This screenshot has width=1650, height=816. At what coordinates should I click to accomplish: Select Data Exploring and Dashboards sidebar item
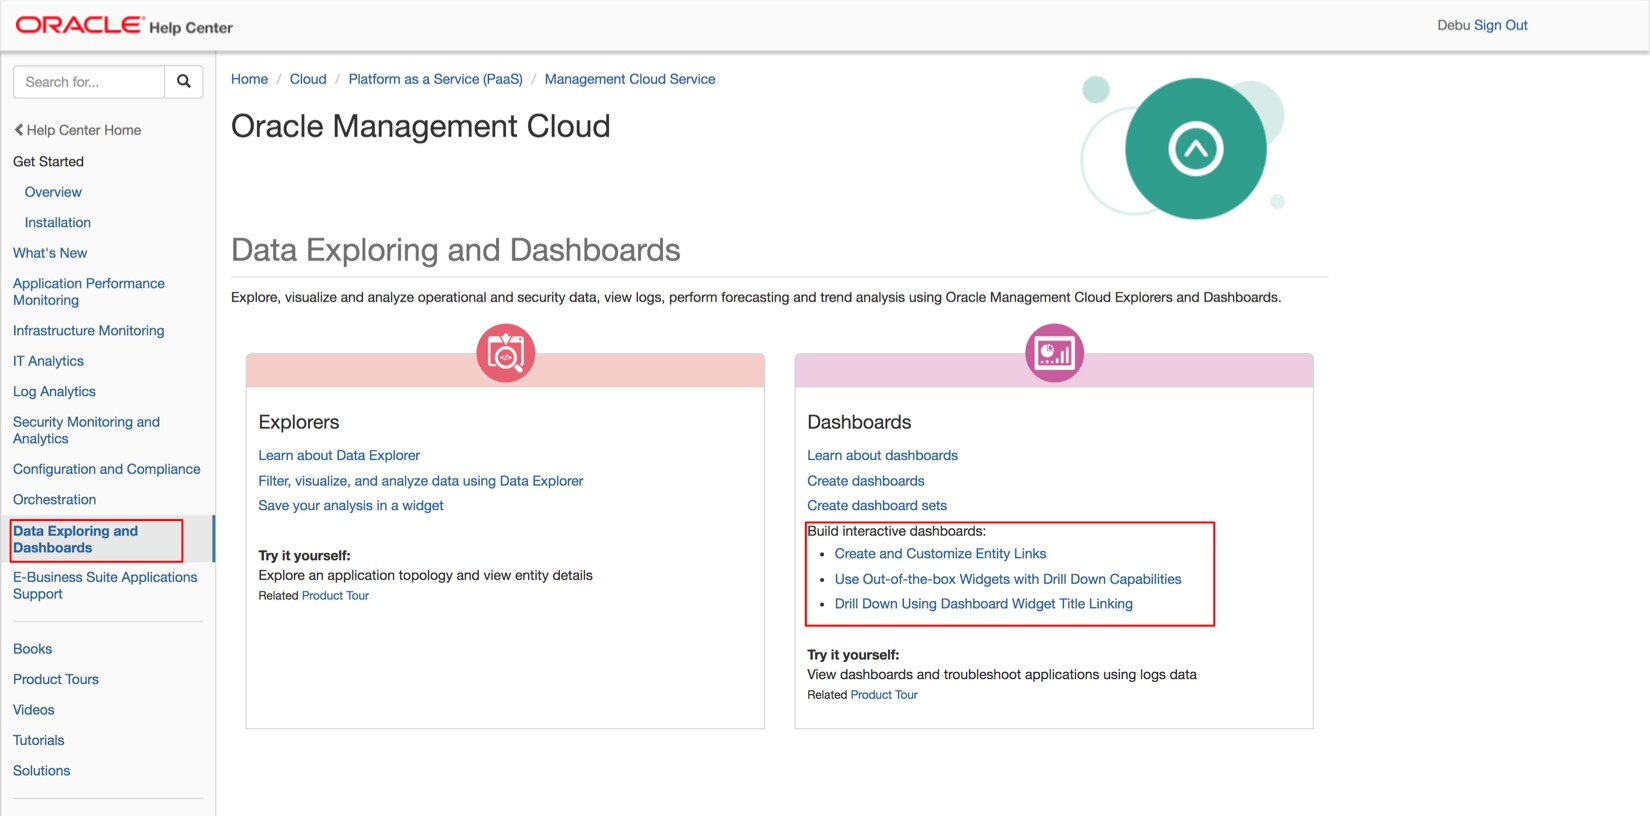[x=76, y=539]
